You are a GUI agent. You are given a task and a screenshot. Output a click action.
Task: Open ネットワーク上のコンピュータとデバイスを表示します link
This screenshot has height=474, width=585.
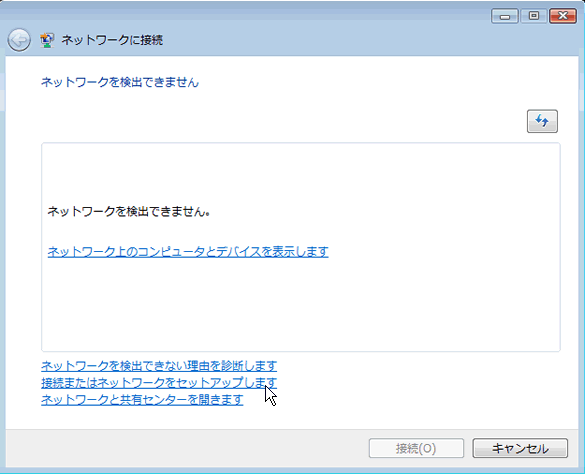188,252
